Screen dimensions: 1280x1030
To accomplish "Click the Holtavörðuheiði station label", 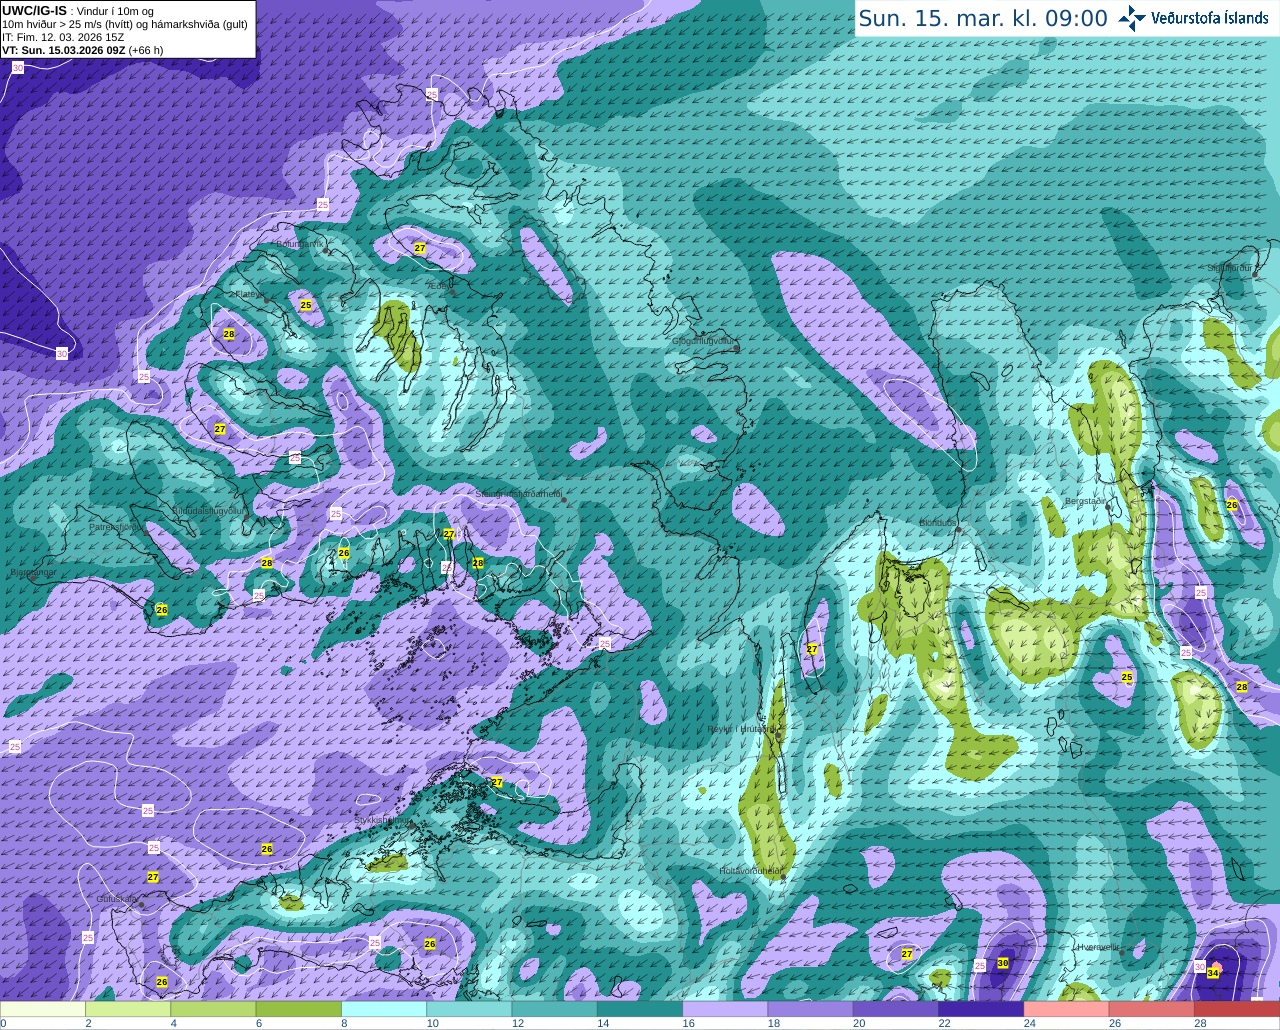I will tap(750, 871).
